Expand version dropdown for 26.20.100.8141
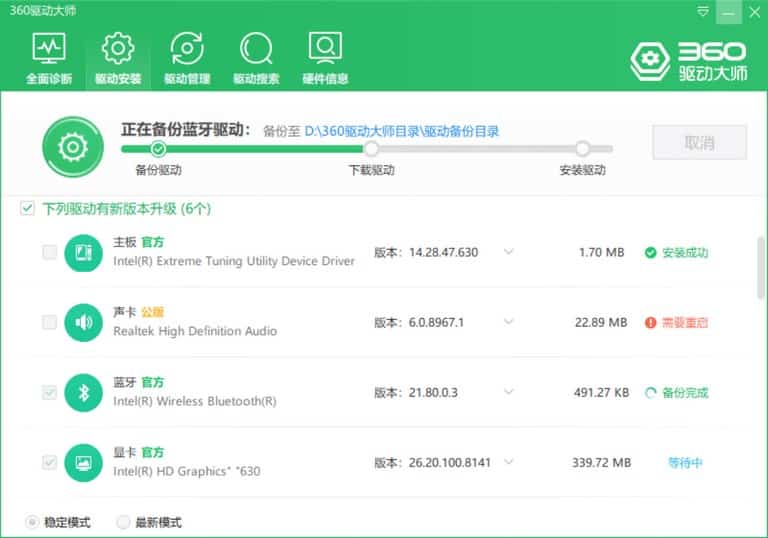The image size is (768, 538). [509, 462]
